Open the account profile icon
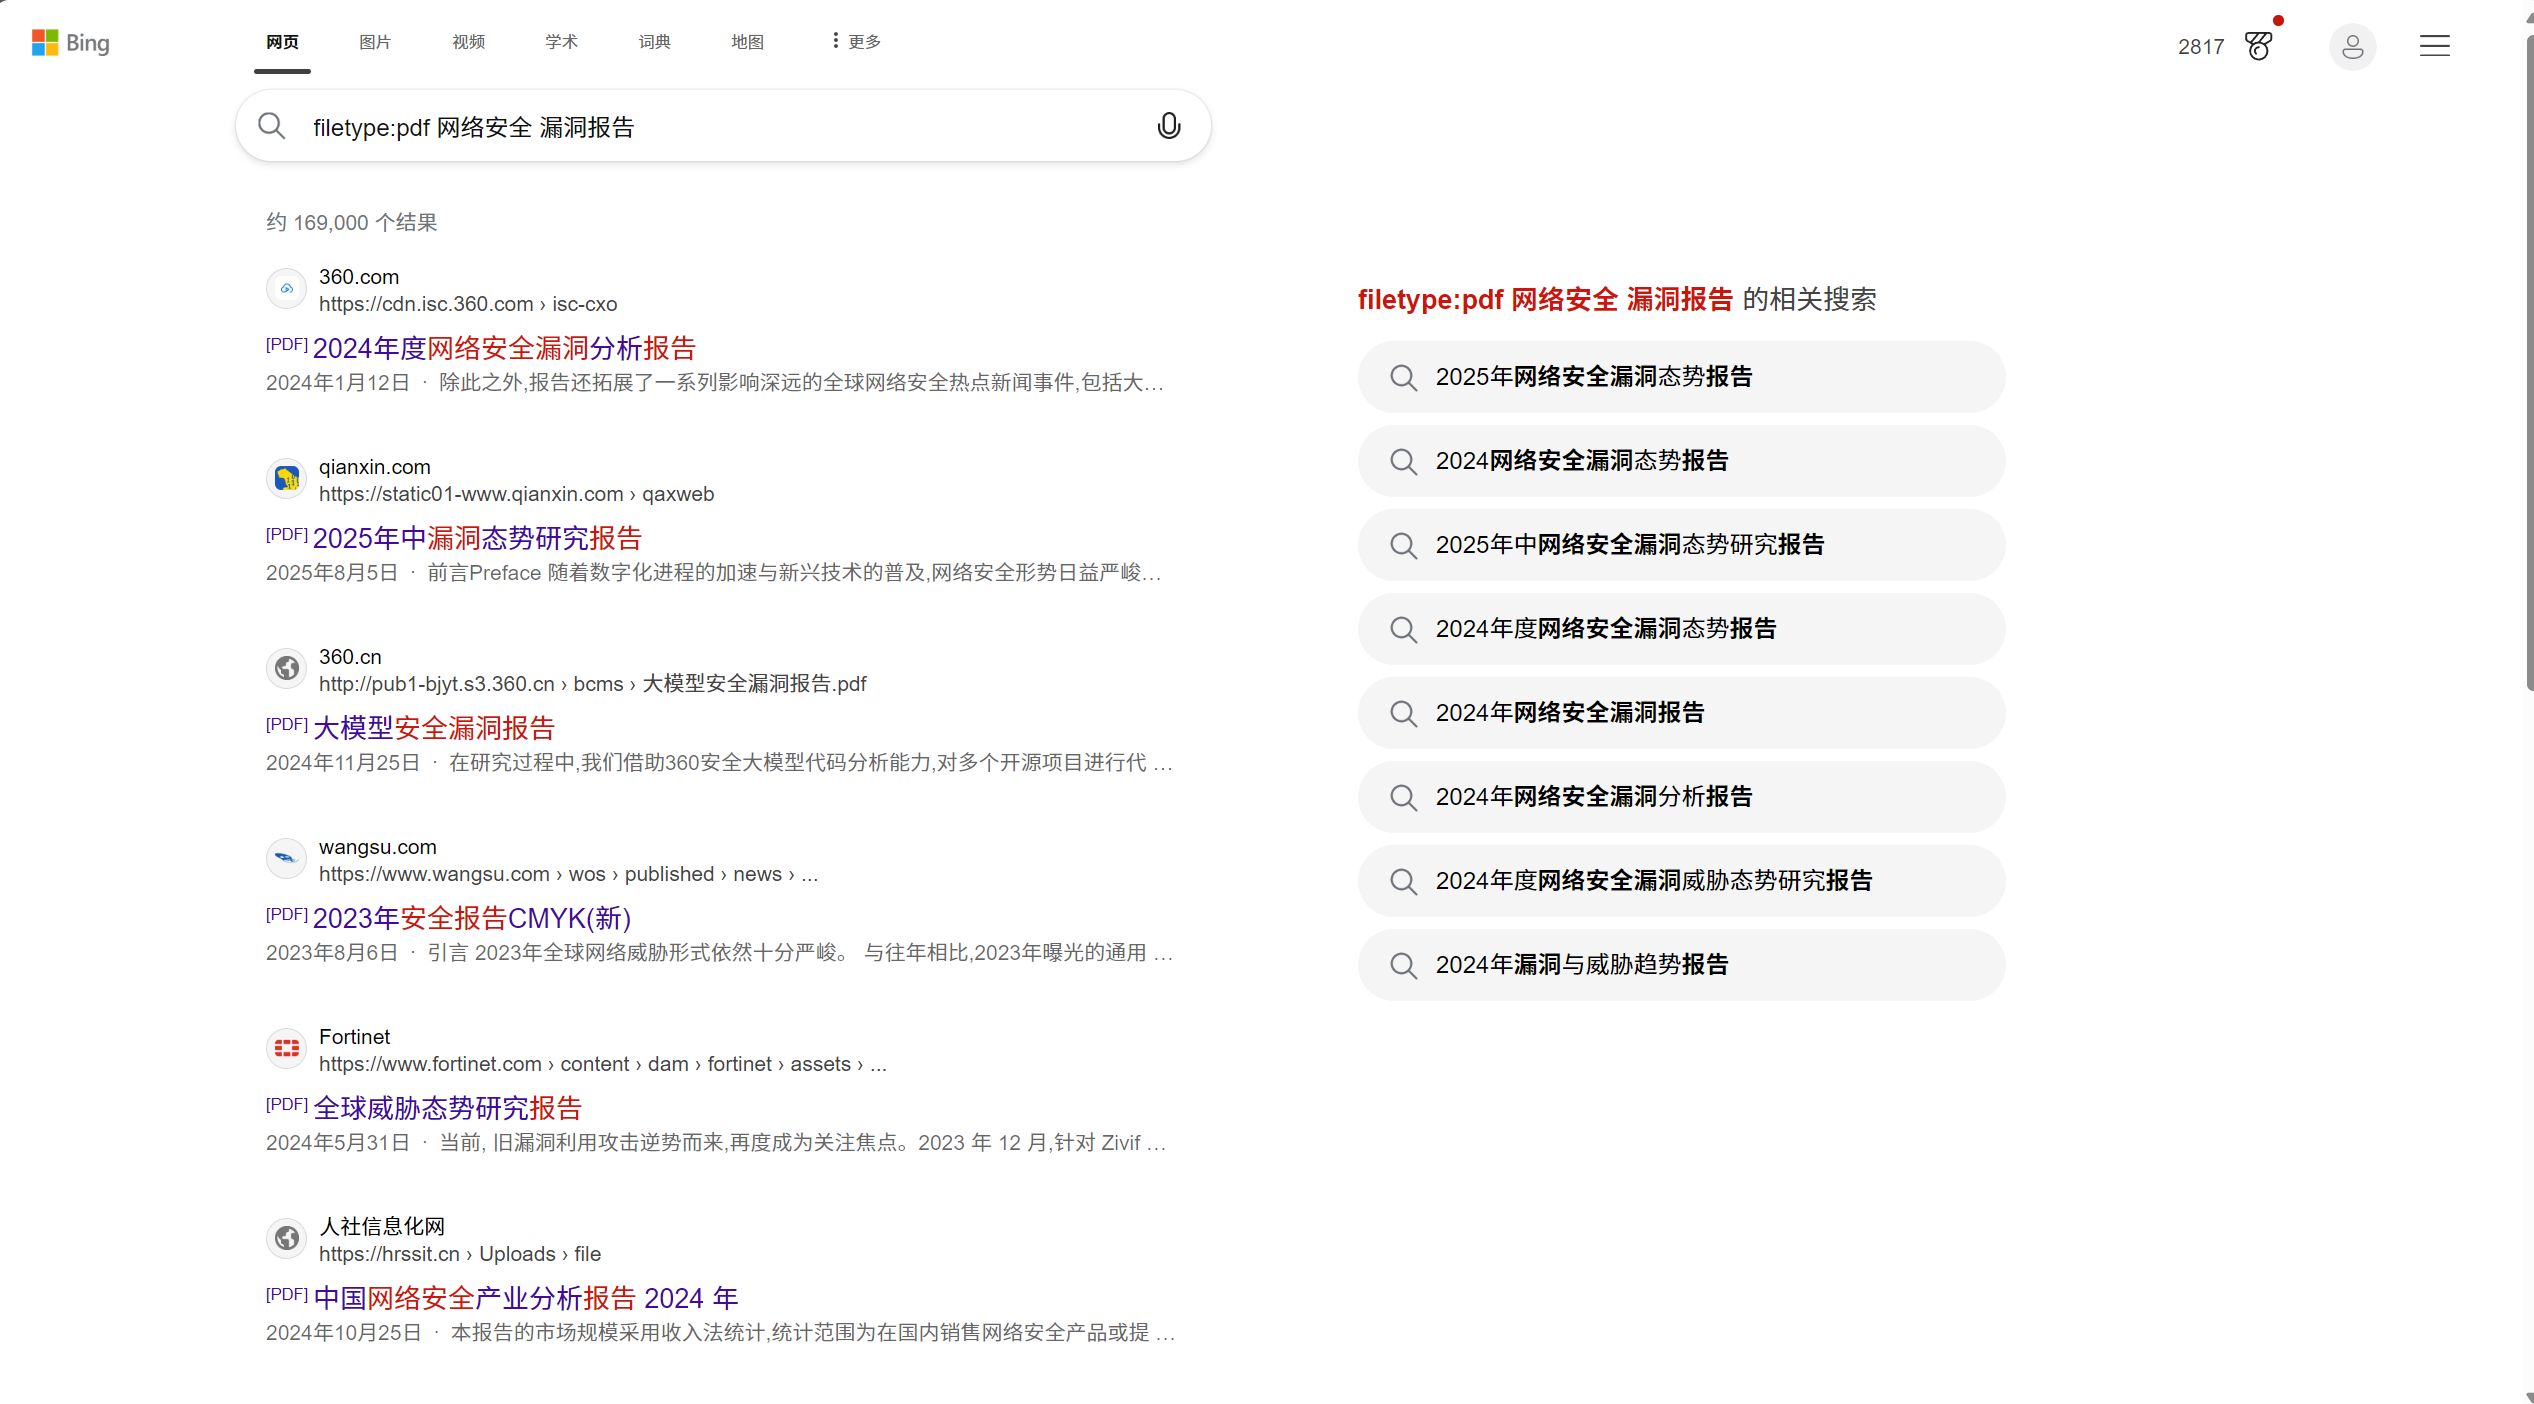The width and height of the screenshot is (2534, 1404). point(2353,47)
